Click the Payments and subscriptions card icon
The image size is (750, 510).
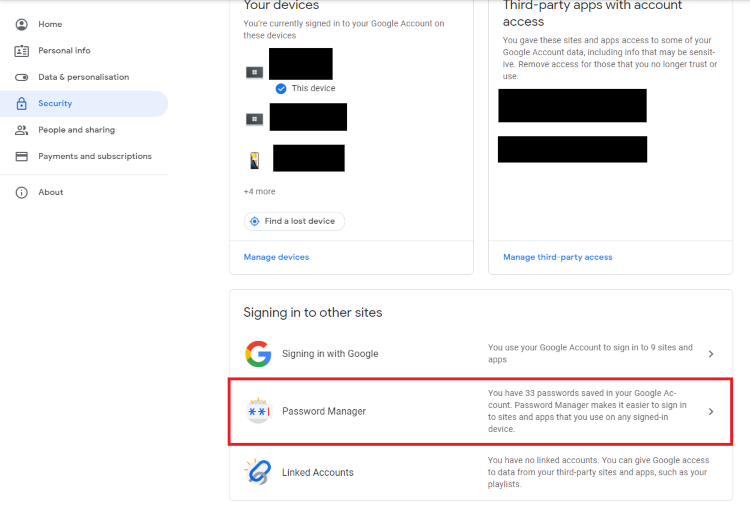pyautogui.click(x=21, y=156)
